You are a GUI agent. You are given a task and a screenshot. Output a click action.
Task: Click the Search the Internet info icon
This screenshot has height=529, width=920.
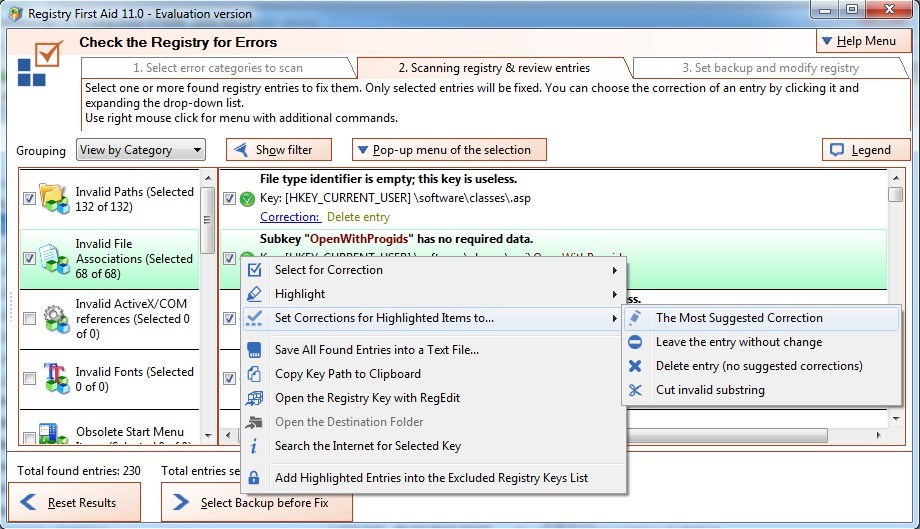click(253, 446)
